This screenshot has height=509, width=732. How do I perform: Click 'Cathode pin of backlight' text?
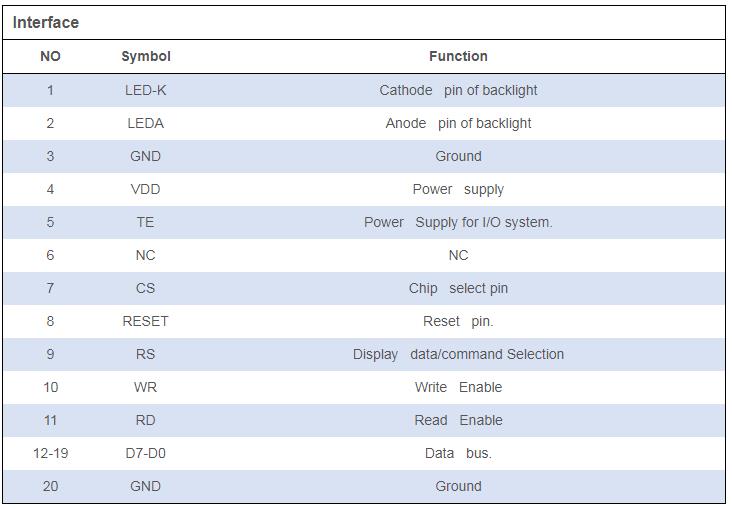point(458,90)
